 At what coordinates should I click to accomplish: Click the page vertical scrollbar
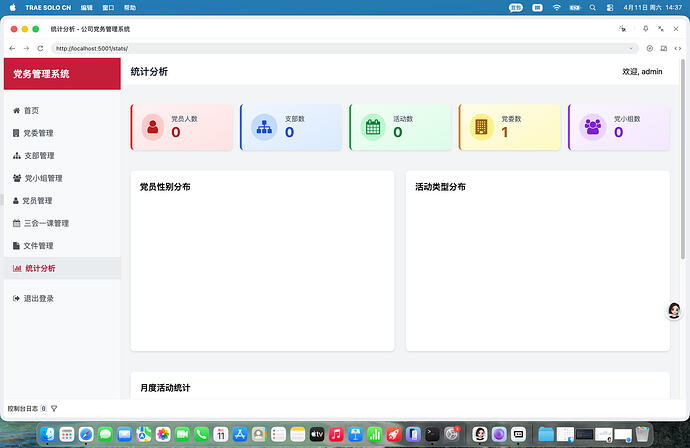[683, 158]
